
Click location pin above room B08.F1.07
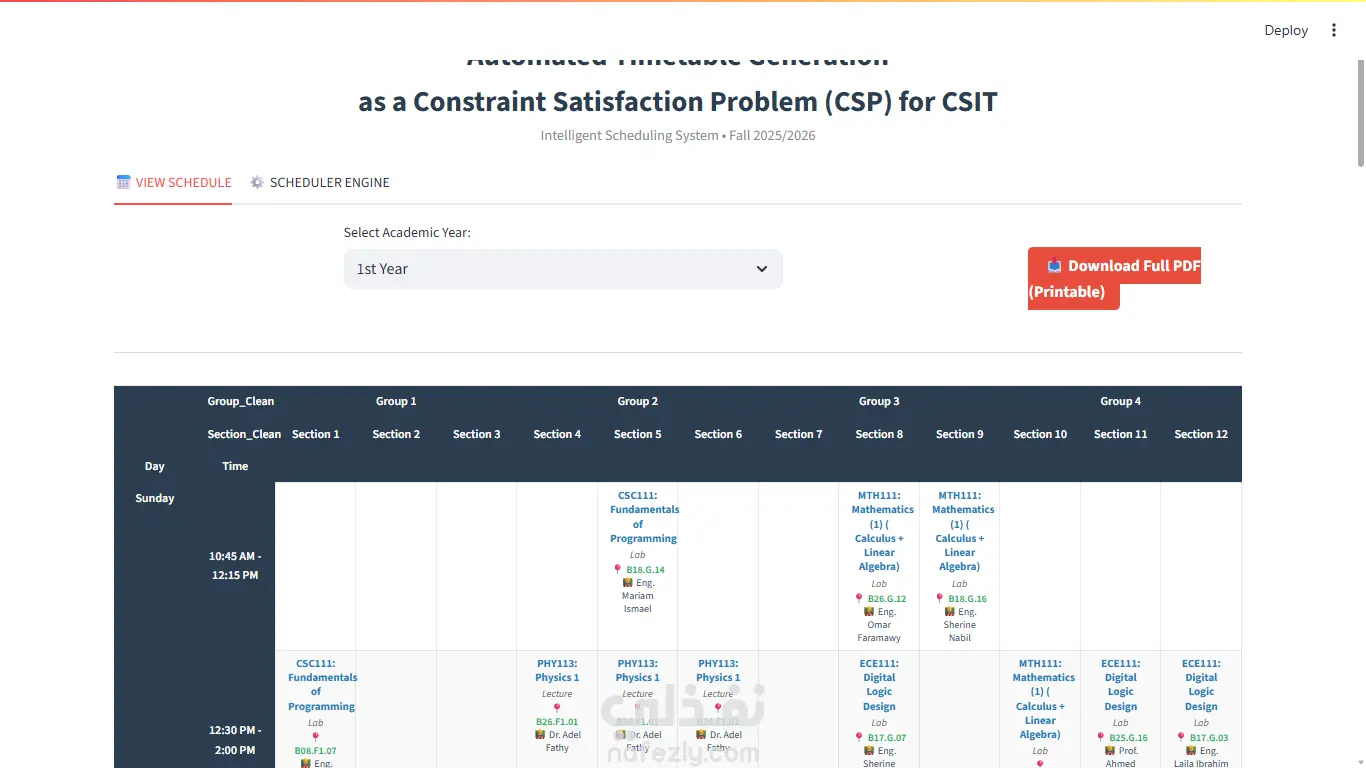click(x=316, y=737)
